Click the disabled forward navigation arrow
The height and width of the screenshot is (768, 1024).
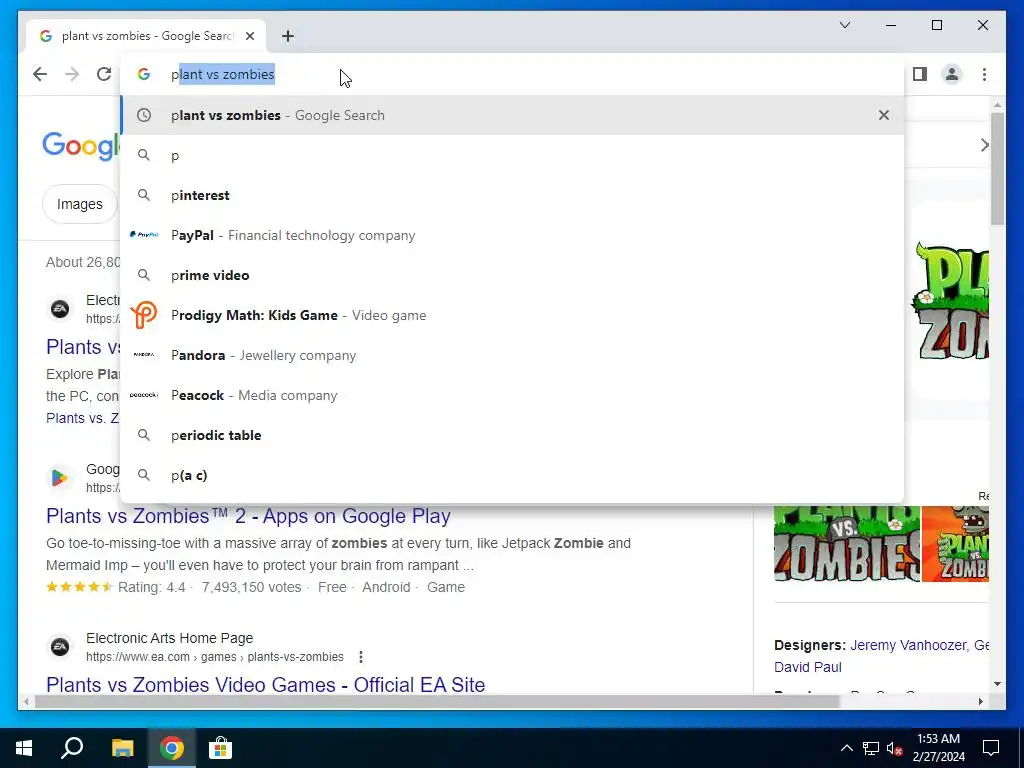click(x=72, y=74)
